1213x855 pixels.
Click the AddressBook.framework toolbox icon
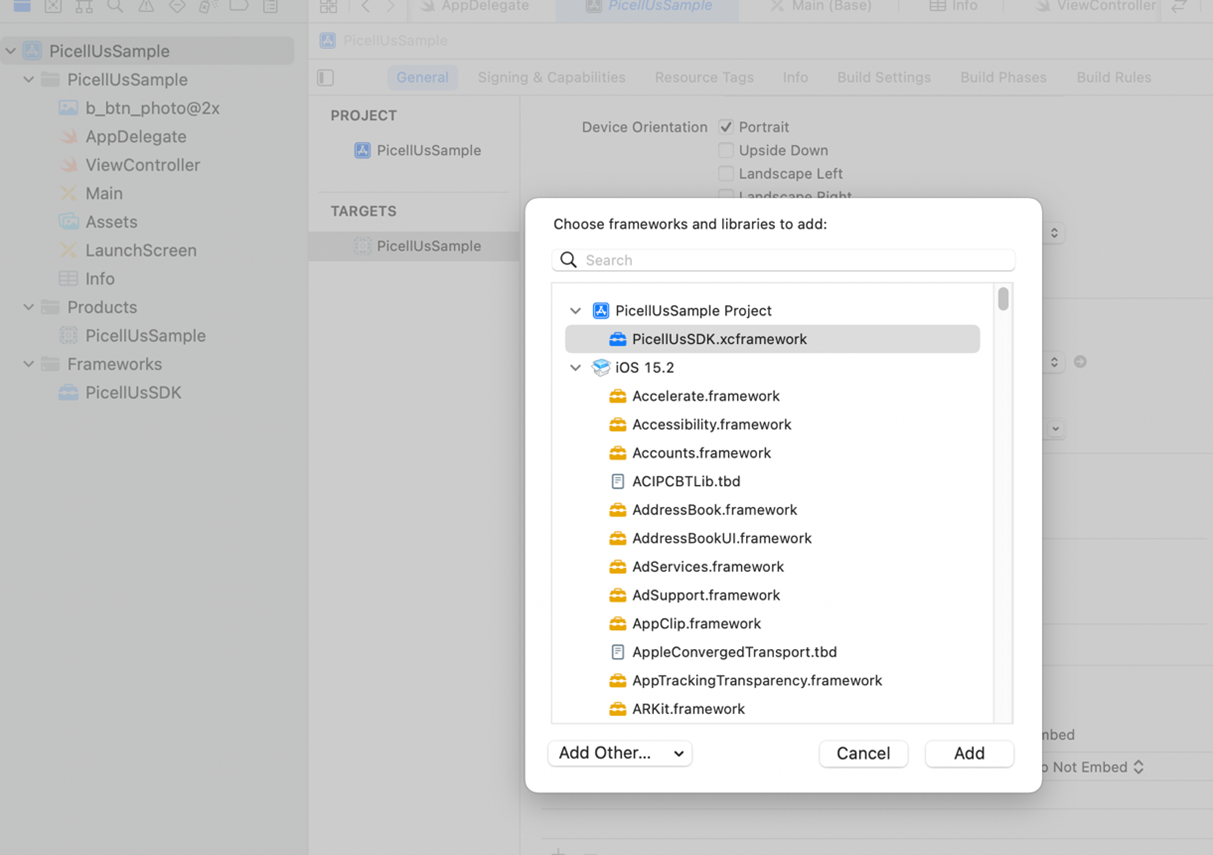coord(618,510)
